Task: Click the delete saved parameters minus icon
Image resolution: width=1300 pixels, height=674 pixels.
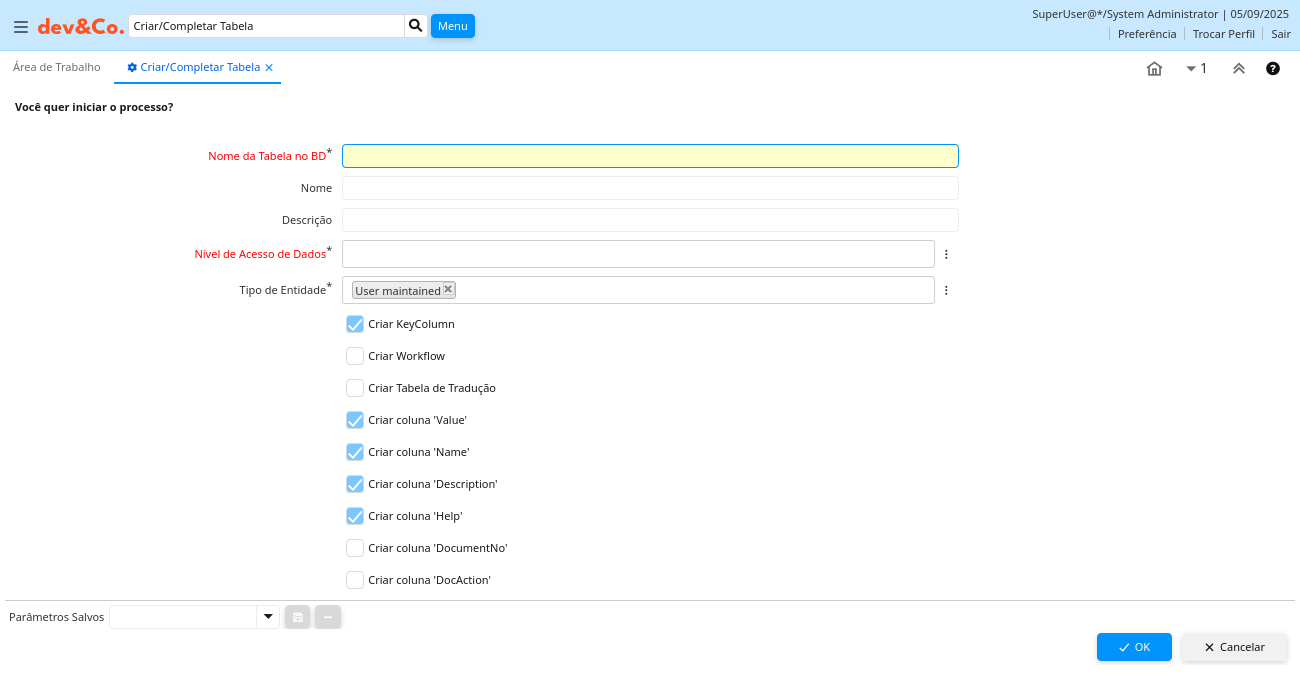Action: point(328,617)
